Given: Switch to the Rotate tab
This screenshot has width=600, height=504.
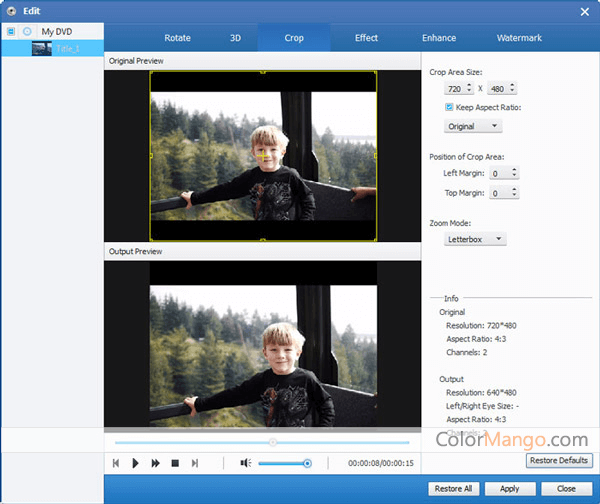Looking at the screenshot, I should [x=177, y=38].
